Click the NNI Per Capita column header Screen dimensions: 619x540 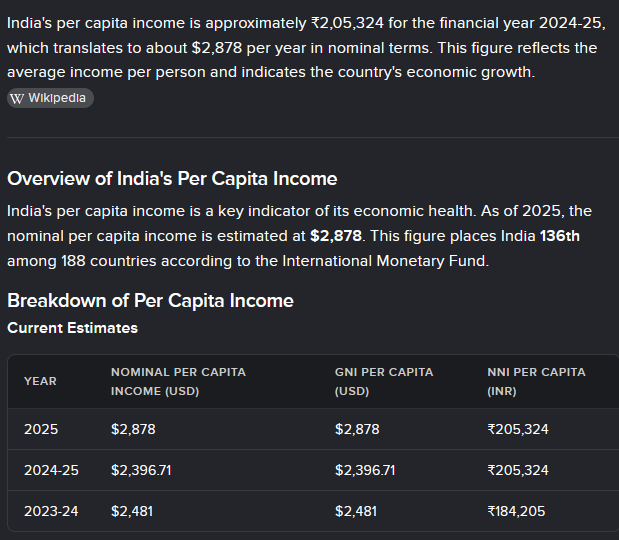pos(536,381)
